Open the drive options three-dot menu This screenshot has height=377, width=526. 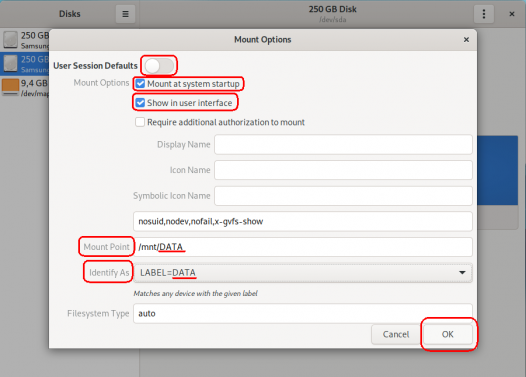[x=484, y=14]
